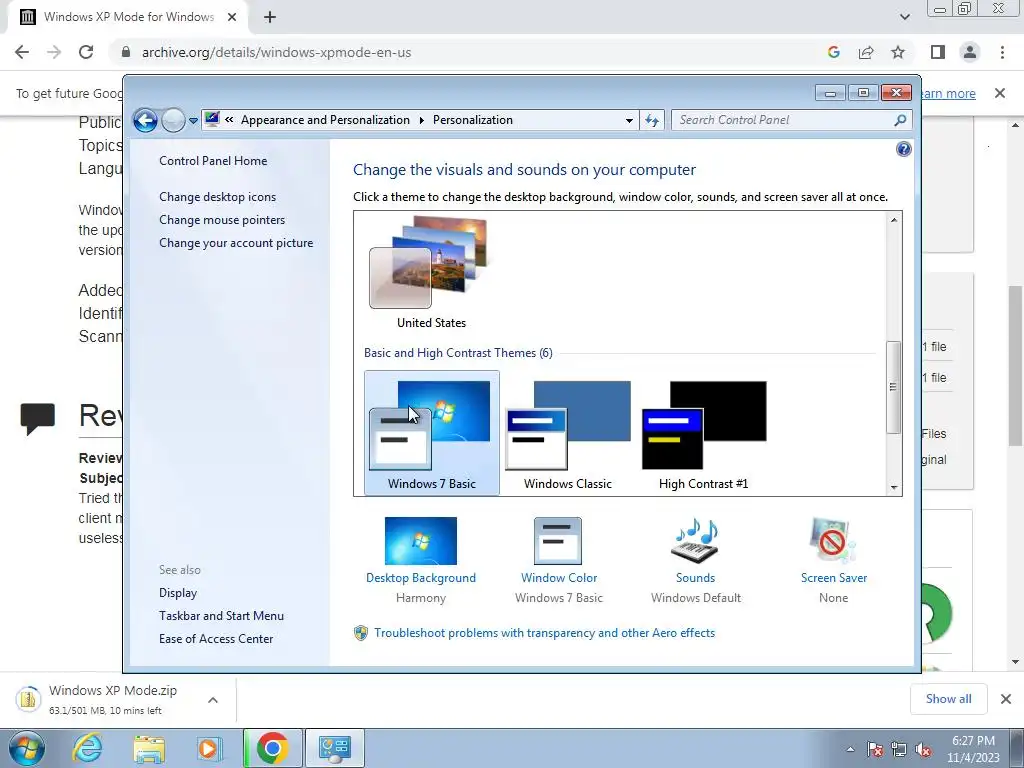1024x768 pixels.
Task: Open Change desktop icons link
Action: click(217, 197)
